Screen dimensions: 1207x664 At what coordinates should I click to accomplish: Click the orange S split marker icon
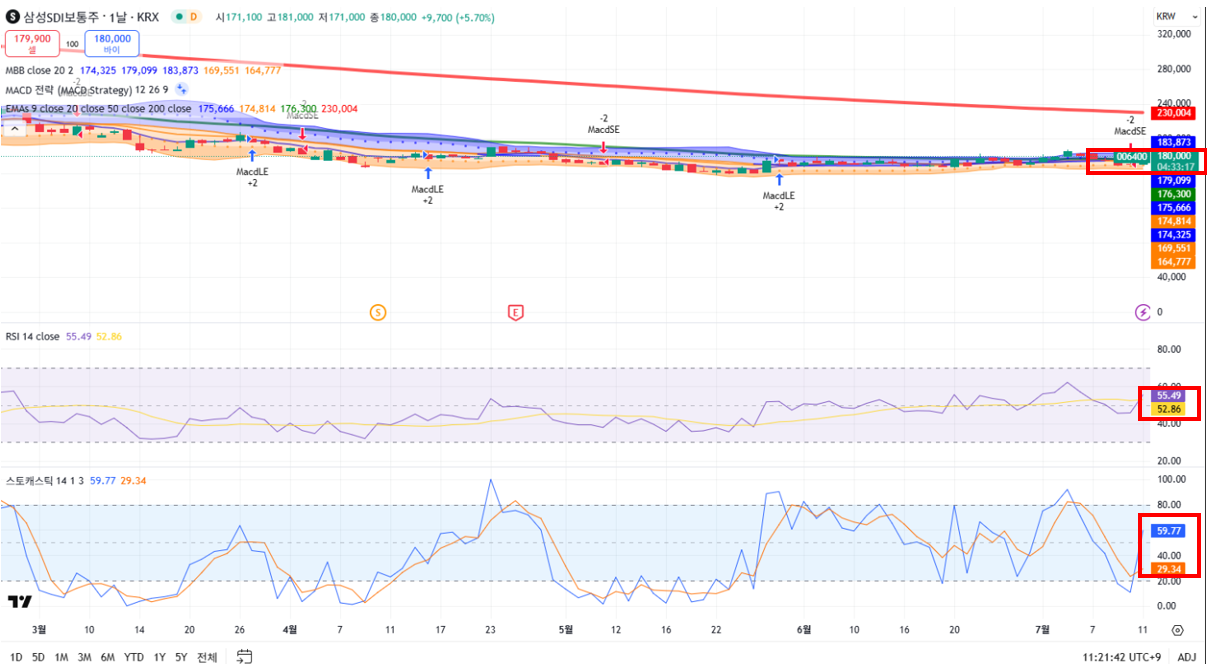point(377,312)
